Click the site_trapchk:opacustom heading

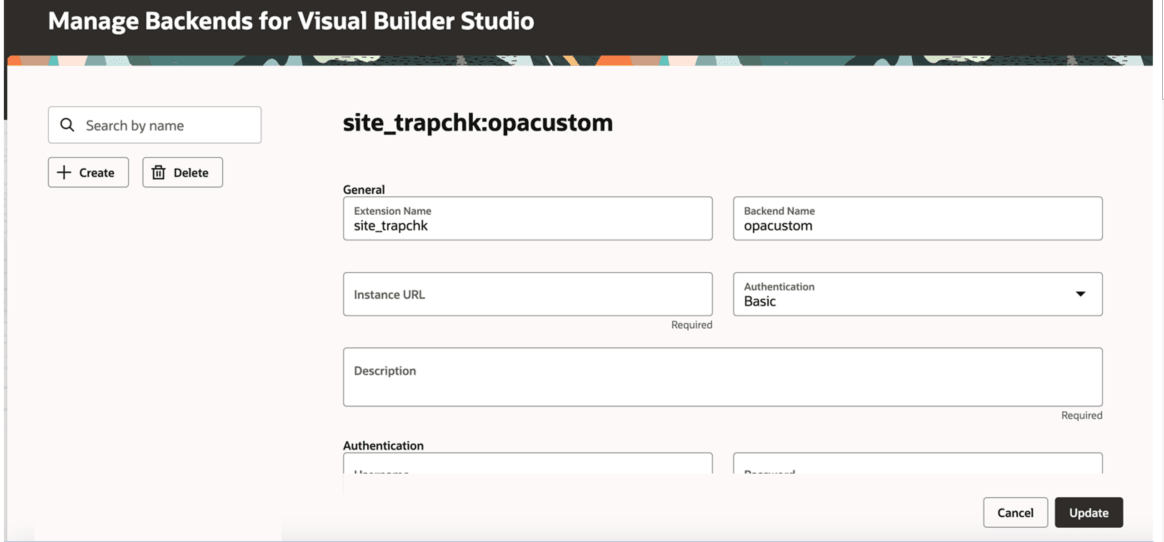point(478,123)
